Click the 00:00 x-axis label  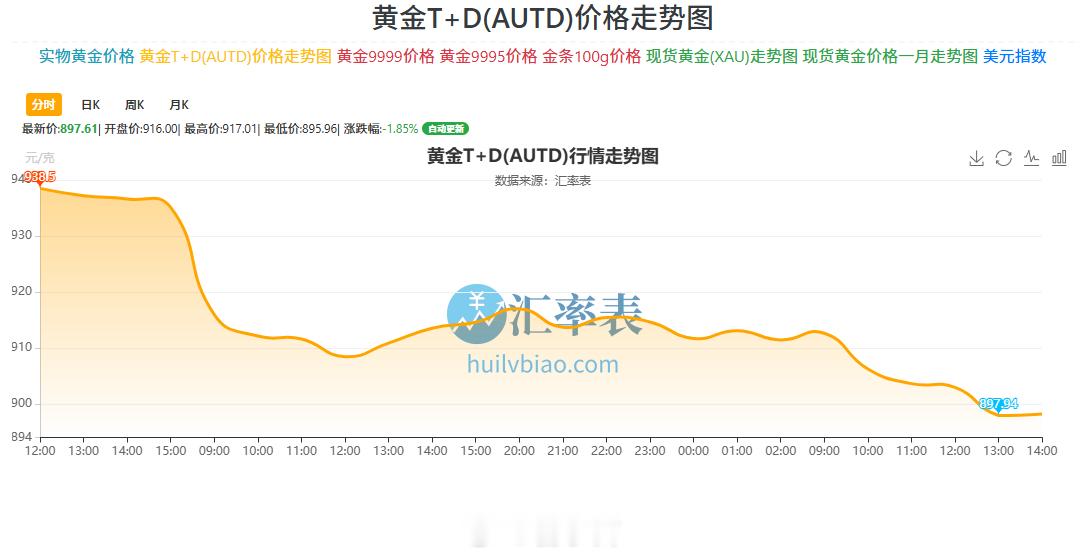pos(693,451)
